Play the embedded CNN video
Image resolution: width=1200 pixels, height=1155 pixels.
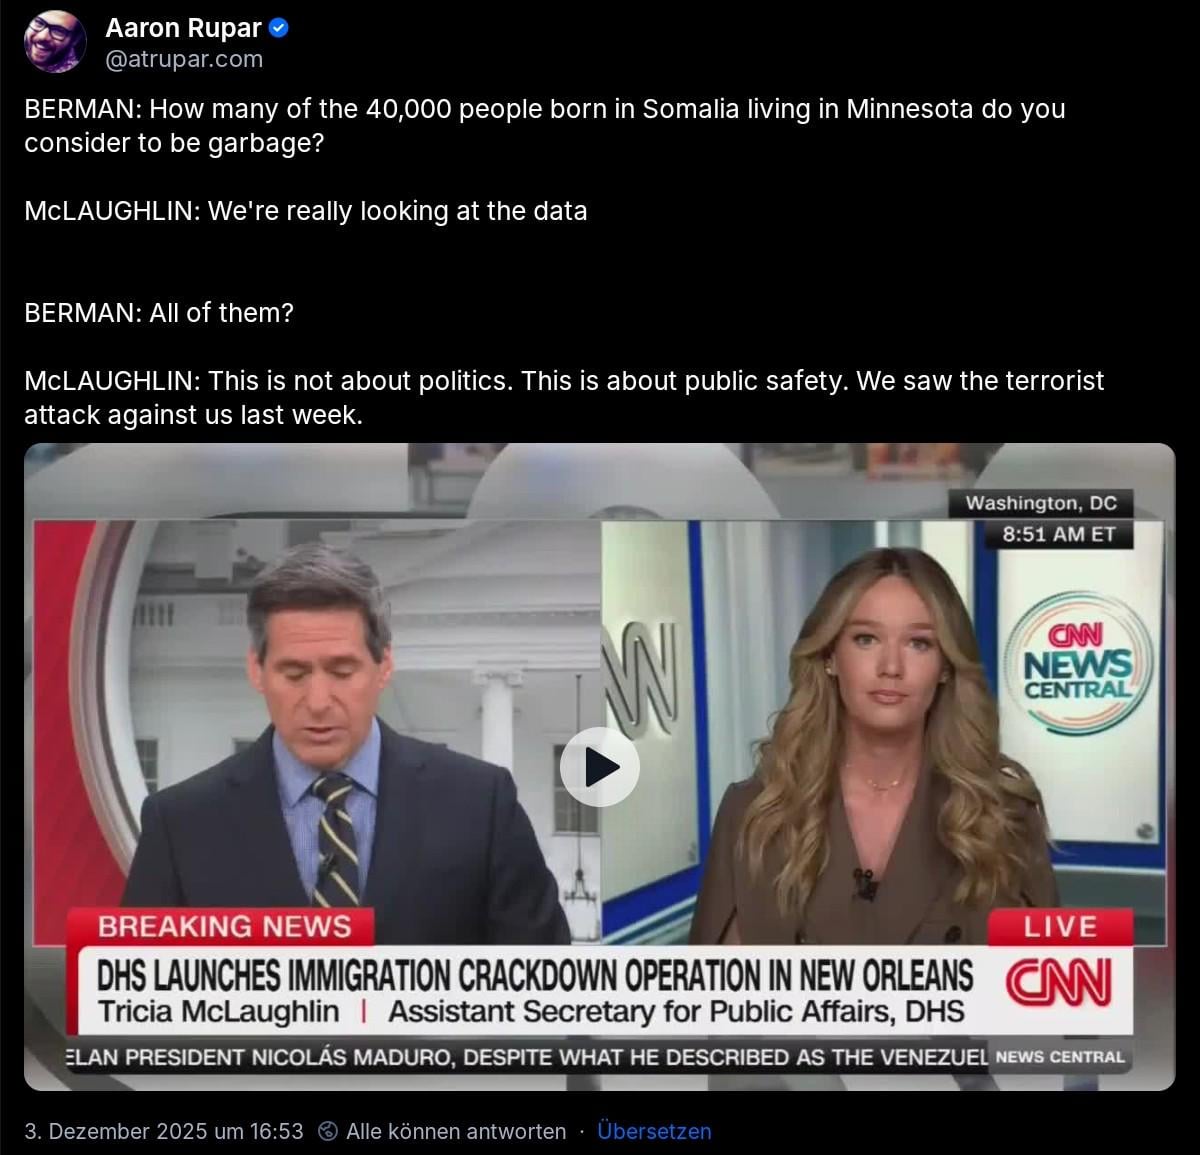(599, 767)
